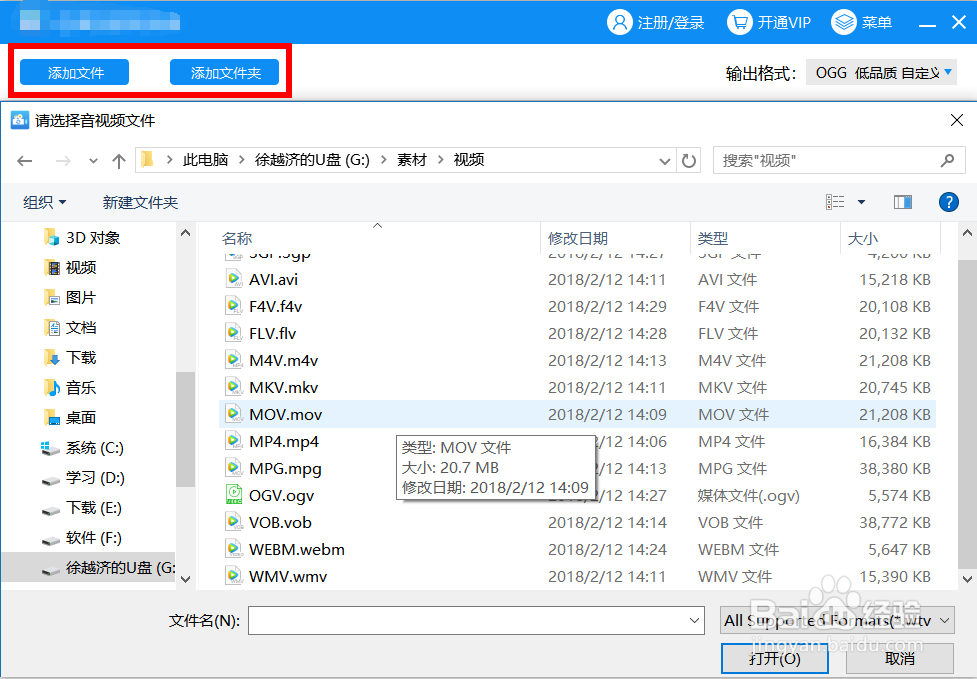Change the file view layout icon
This screenshot has width=977, height=679.
(835, 202)
